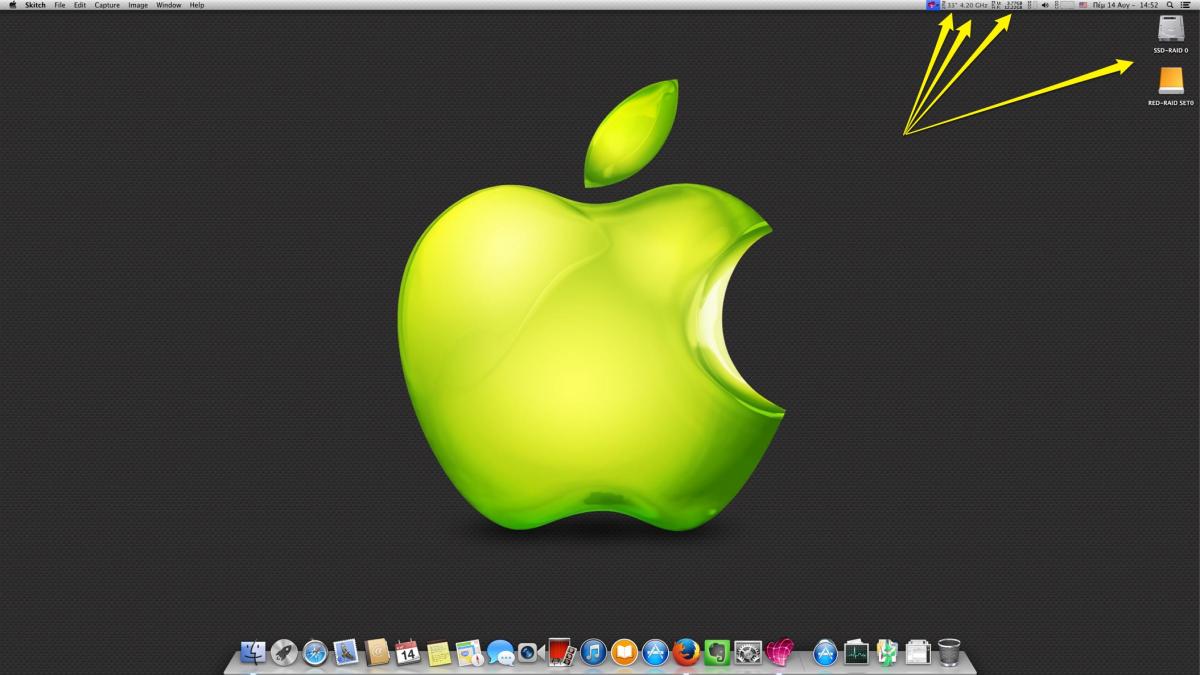Open the File menu
This screenshot has width=1200, height=675.
click(60, 5)
